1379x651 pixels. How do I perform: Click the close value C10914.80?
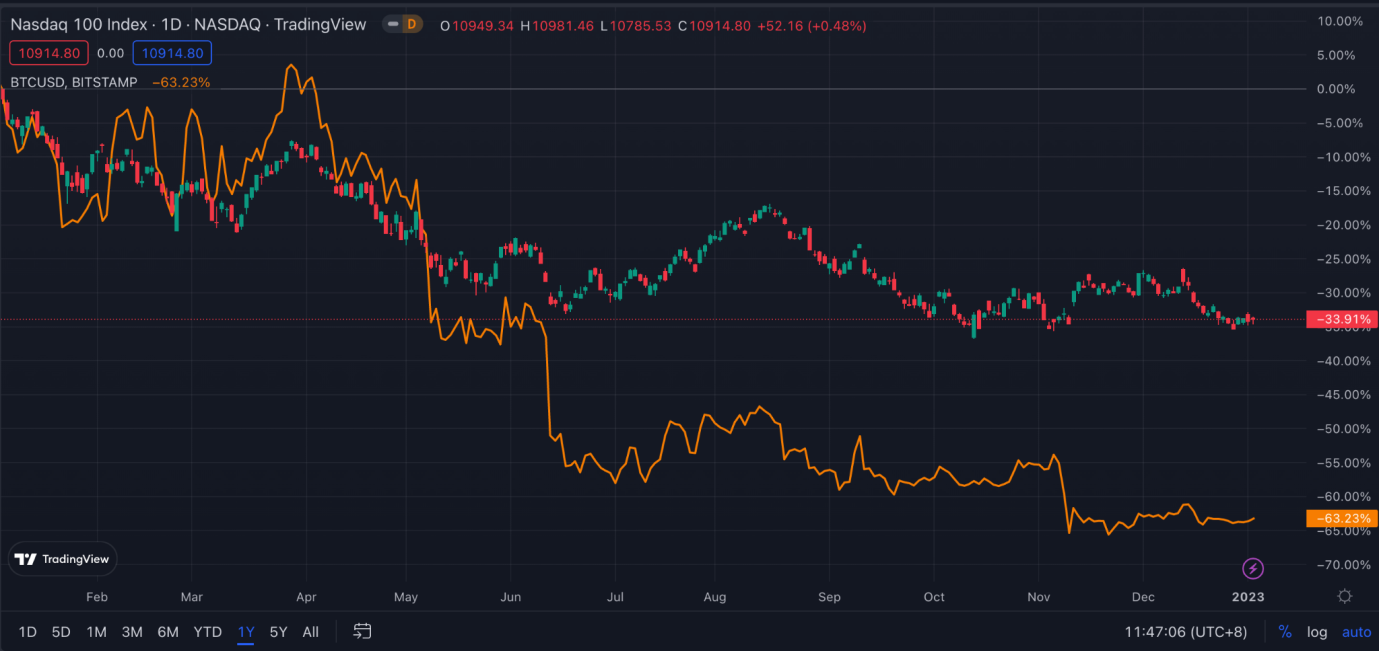[714, 25]
